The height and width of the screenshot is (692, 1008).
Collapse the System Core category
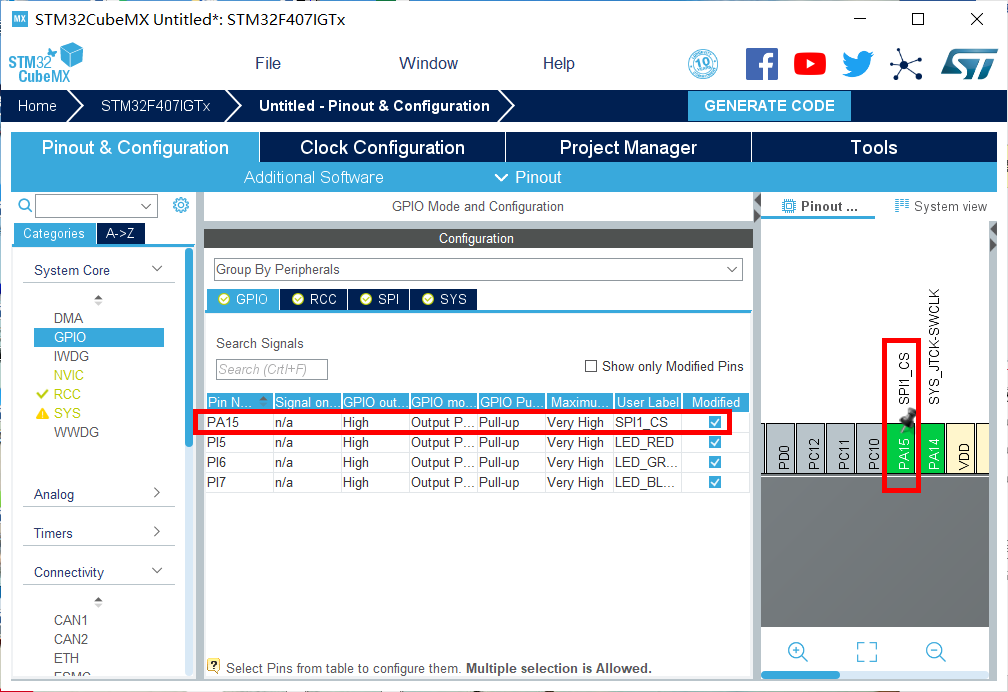click(x=157, y=269)
